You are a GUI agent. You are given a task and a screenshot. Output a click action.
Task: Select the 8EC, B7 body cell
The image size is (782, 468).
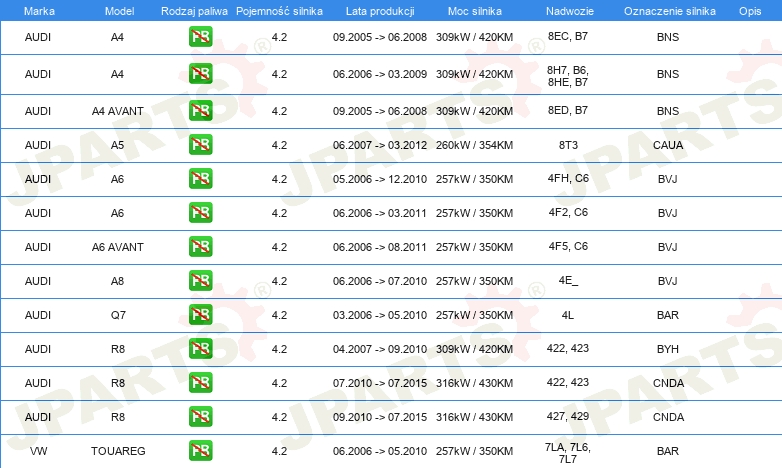(x=568, y=36)
